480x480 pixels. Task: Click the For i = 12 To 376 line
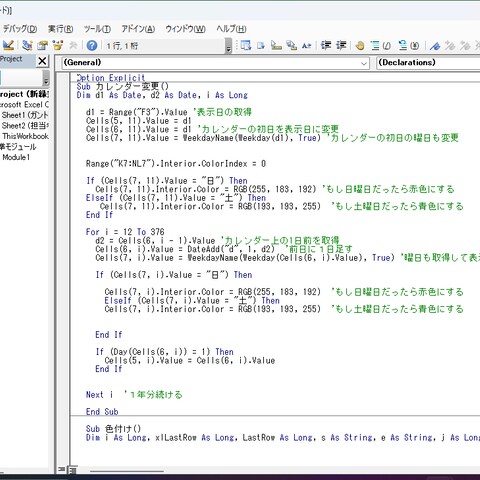pyautogui.click(x=125, y=232)
